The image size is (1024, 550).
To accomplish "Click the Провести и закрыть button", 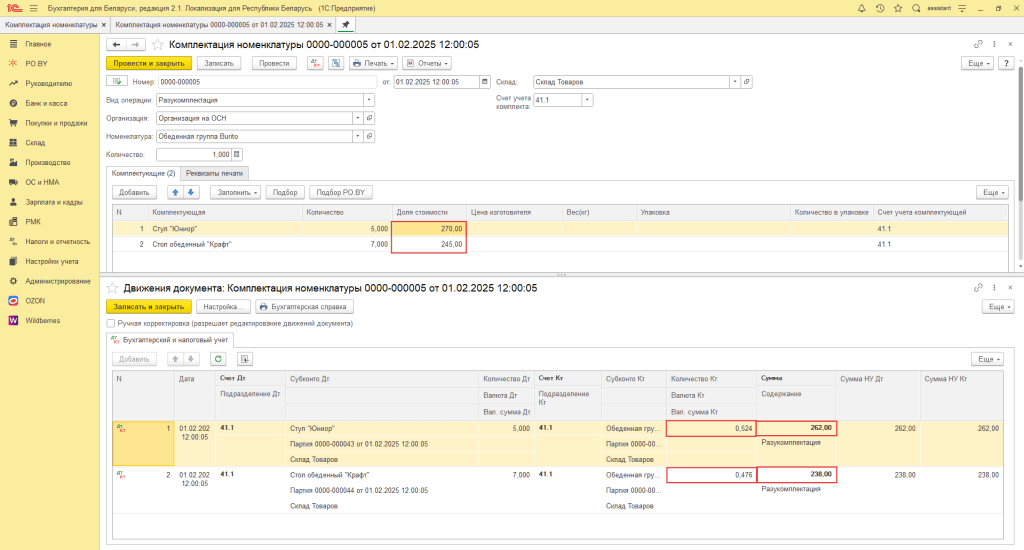I will pos(148,63).
